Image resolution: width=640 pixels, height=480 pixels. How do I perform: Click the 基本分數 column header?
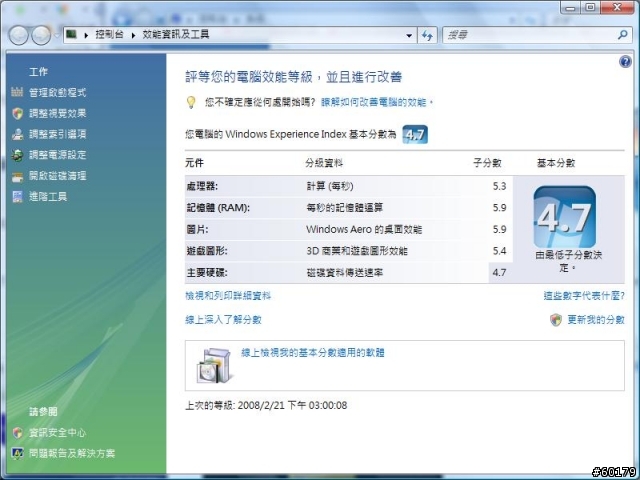[x=556, y=163]
